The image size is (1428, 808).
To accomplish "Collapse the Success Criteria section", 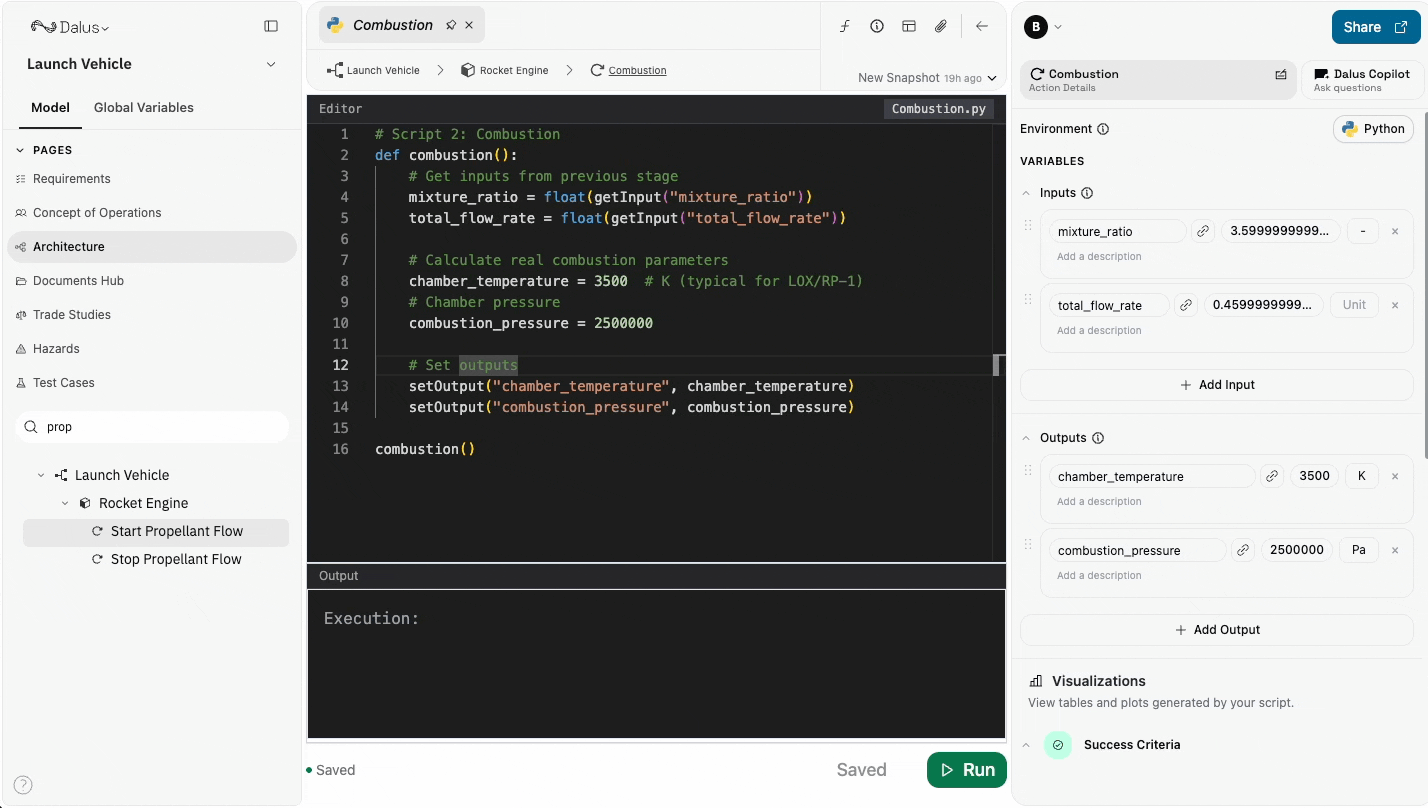I will [1026, 745].
